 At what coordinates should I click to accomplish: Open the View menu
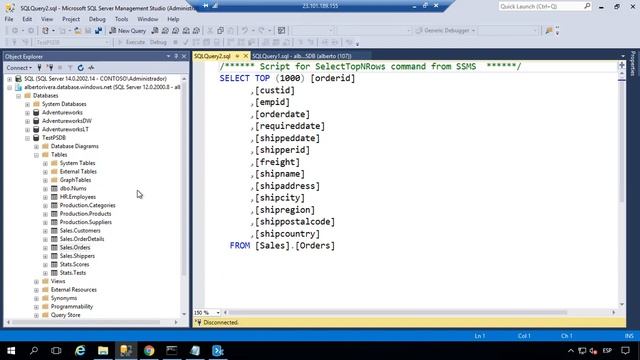[x=47, y=19]
